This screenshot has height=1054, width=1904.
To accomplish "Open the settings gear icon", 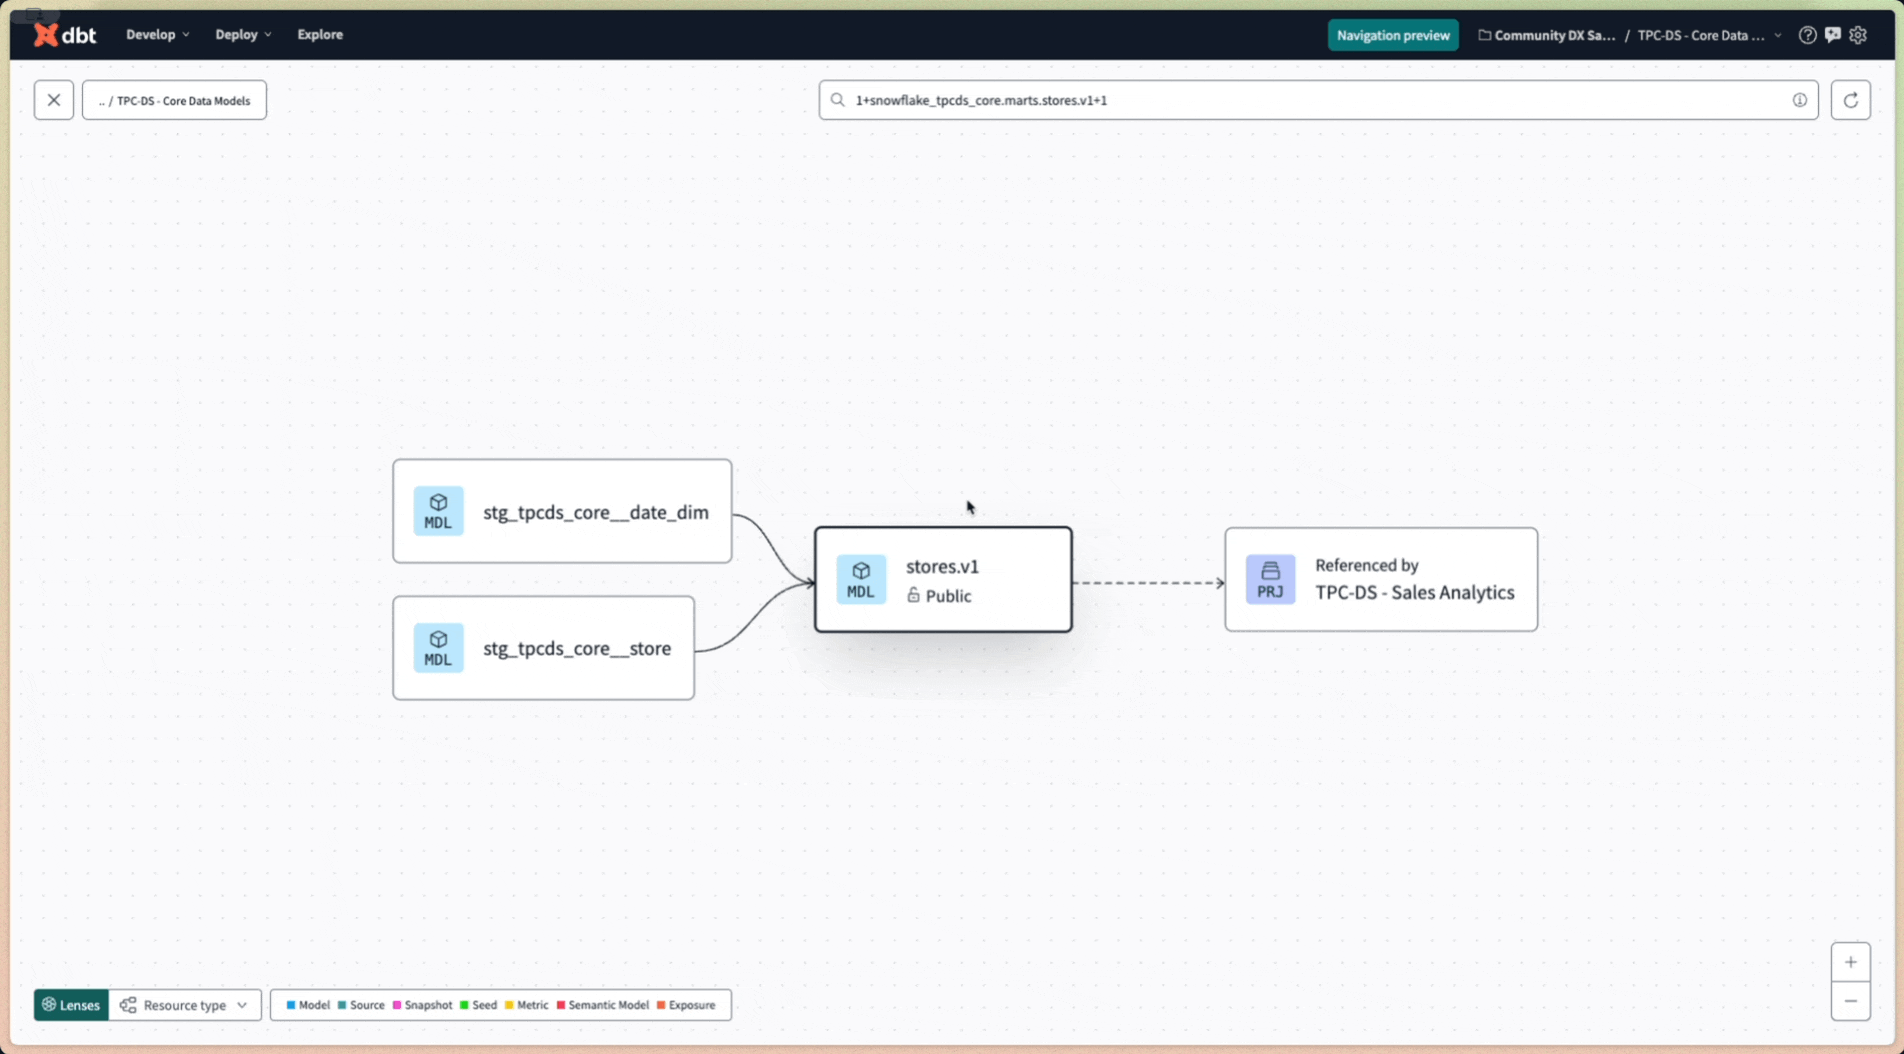I will pyautogui.click(x=1859, y=34).
